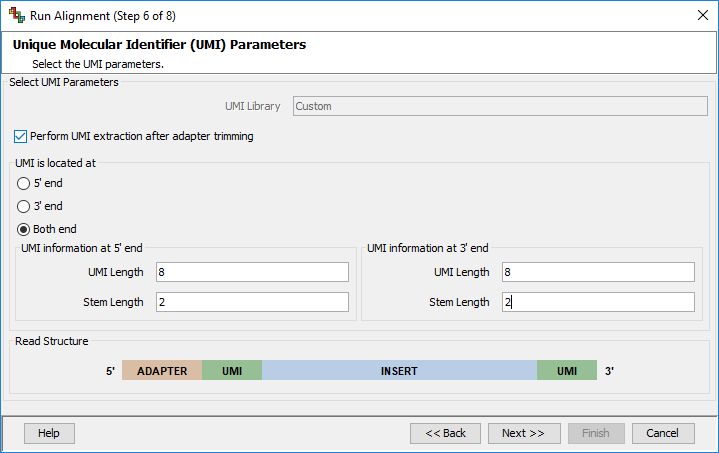Click the left UMI block near adapter
The width and height of the screenshot is (719, 453).
click(232, 370)
